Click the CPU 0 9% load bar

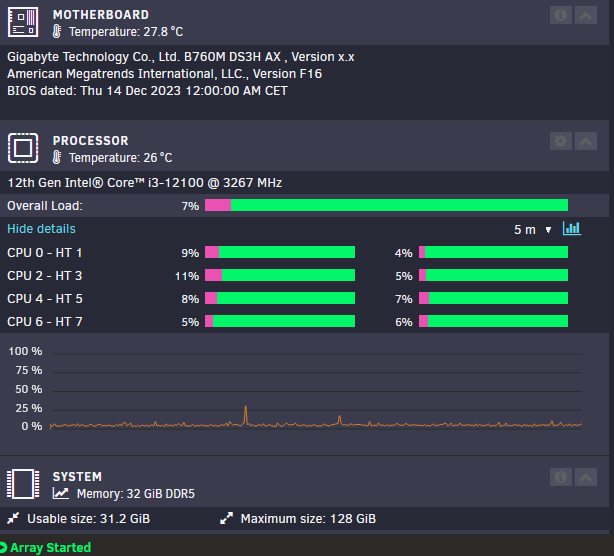[280, 252]
